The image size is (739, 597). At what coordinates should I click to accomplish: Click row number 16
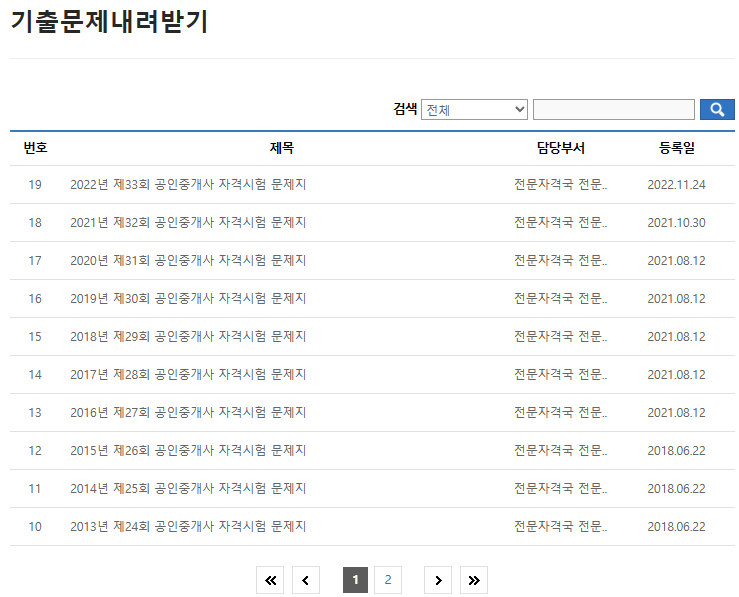click(x=35, y=299)
